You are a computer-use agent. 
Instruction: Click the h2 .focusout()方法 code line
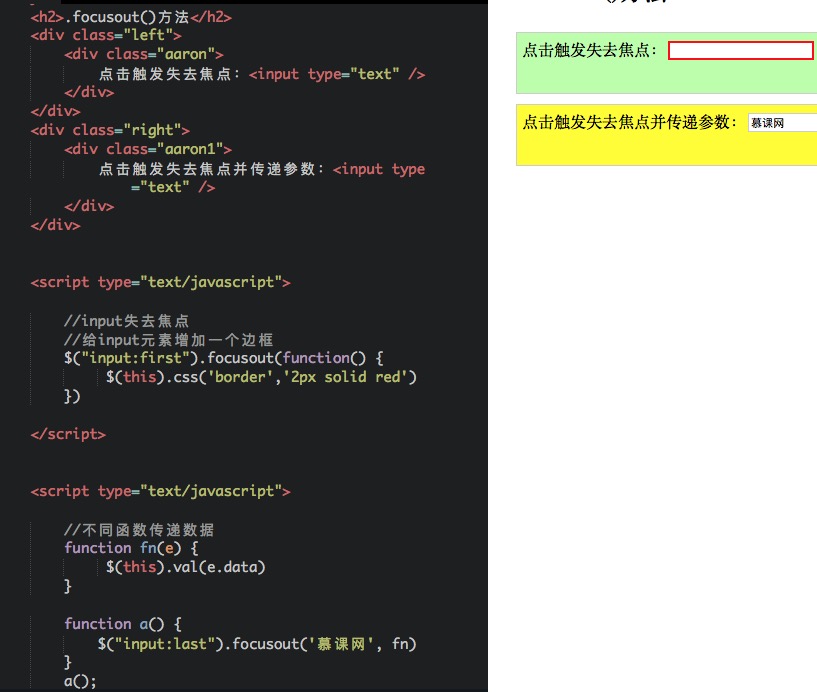point(131,17)
